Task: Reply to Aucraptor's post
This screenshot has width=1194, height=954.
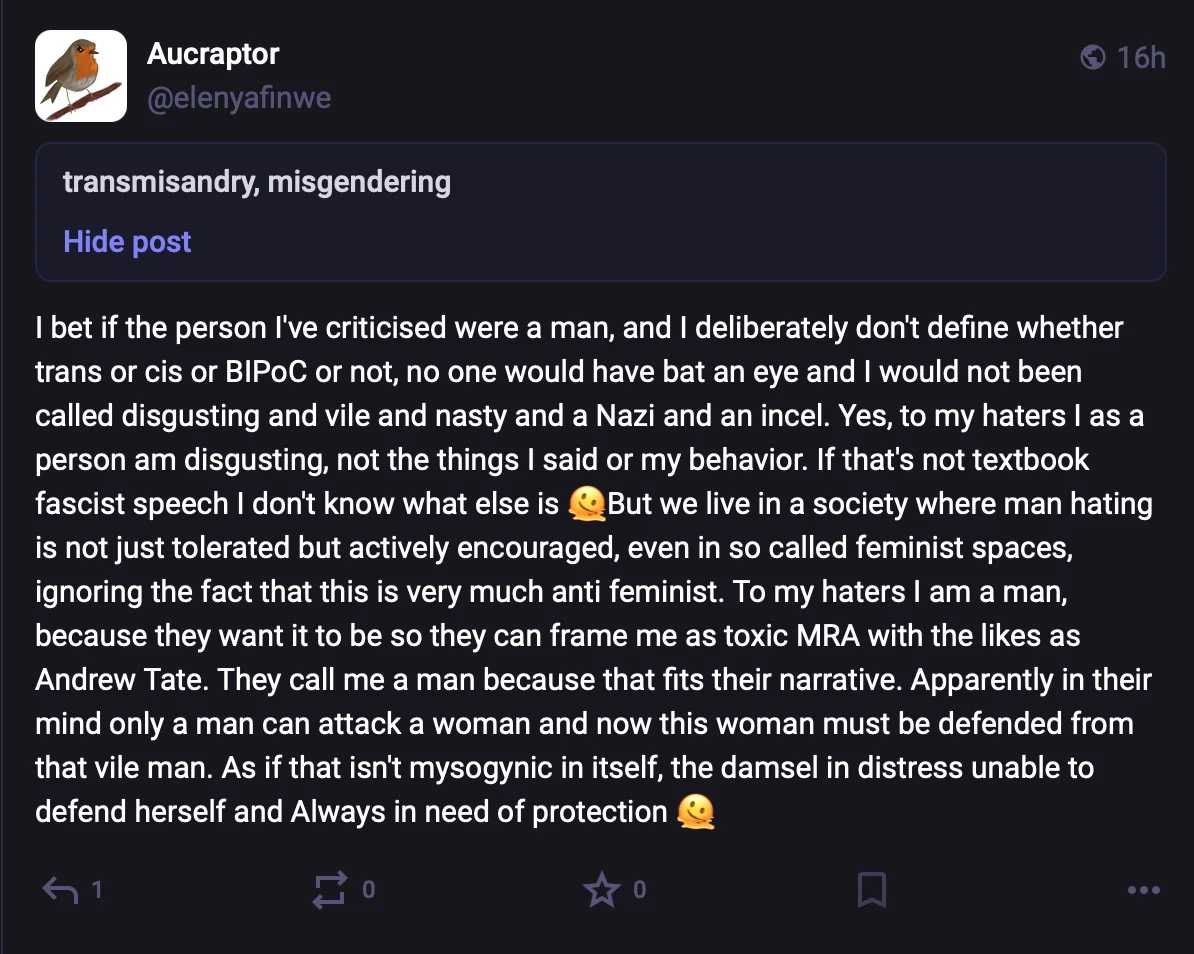Action: 61,889
